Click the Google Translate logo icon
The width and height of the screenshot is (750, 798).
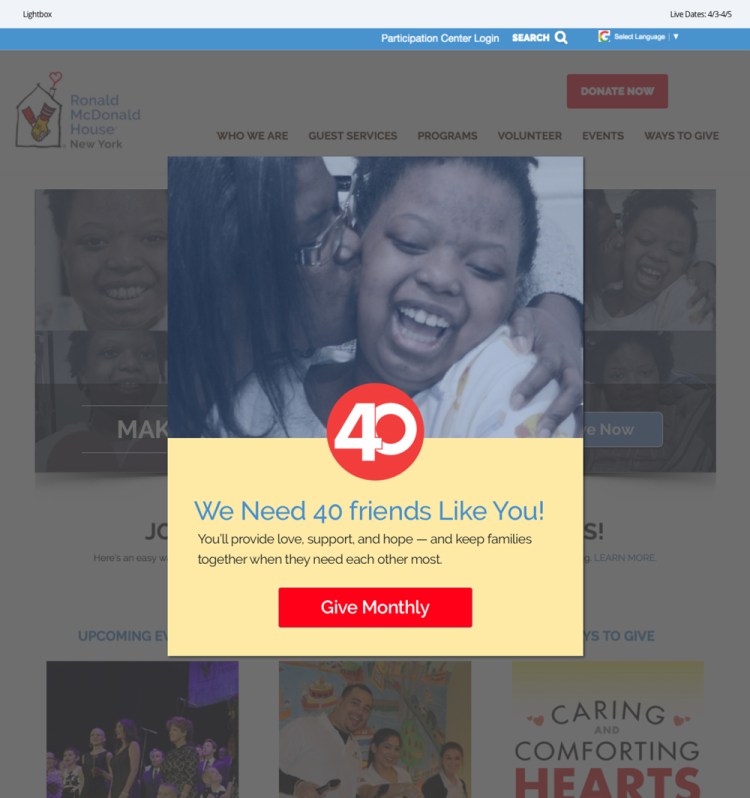pyautogui.click(x=604, y=36)
